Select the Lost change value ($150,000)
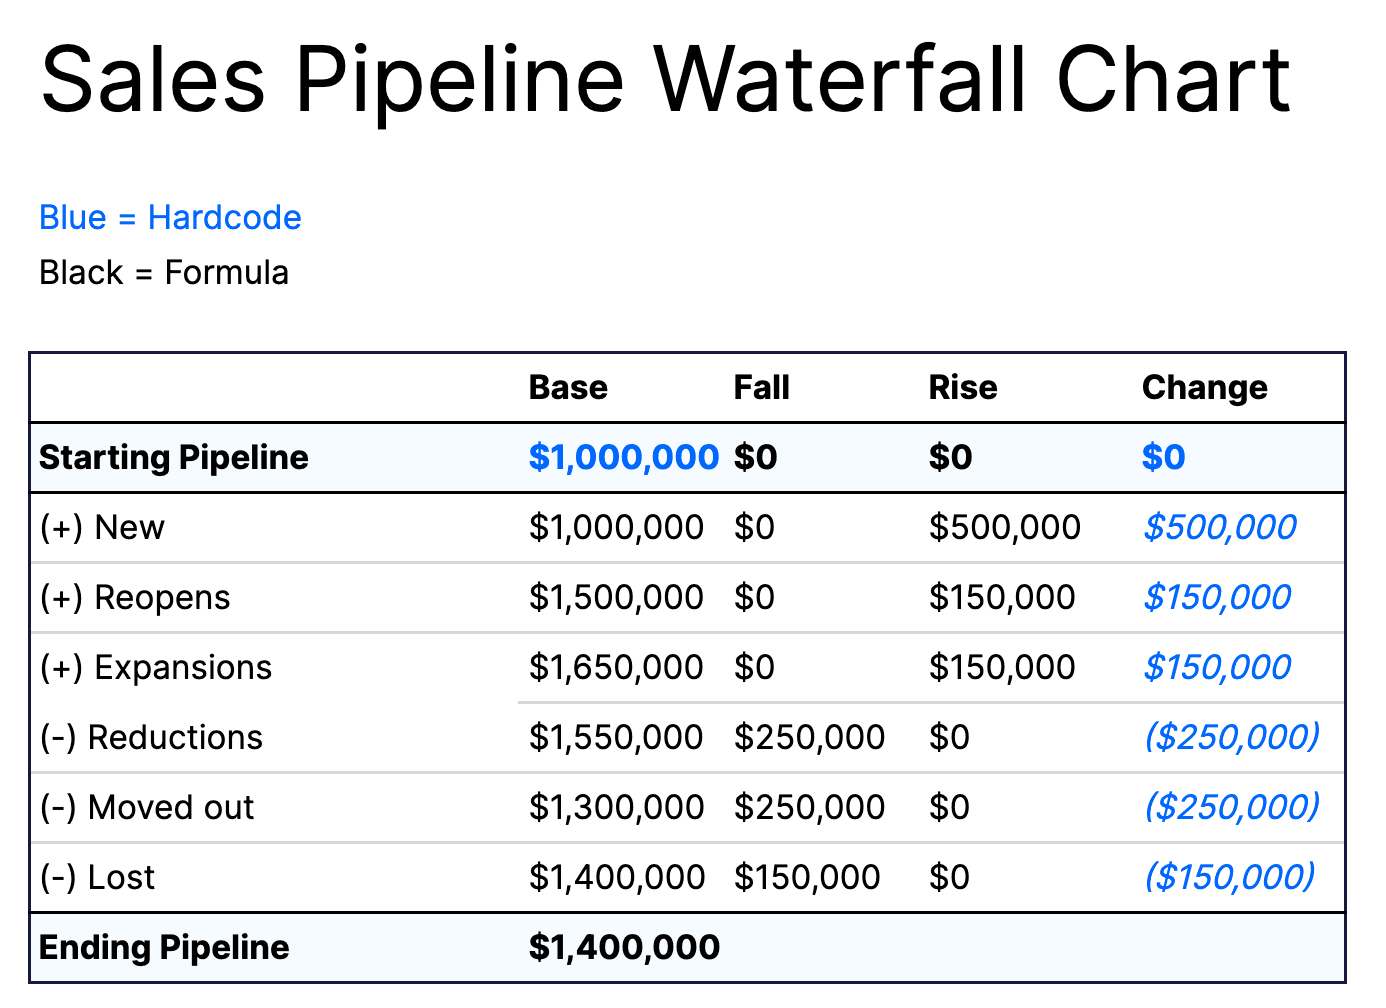1386x1008 pixels. [x=1229, y=877]
